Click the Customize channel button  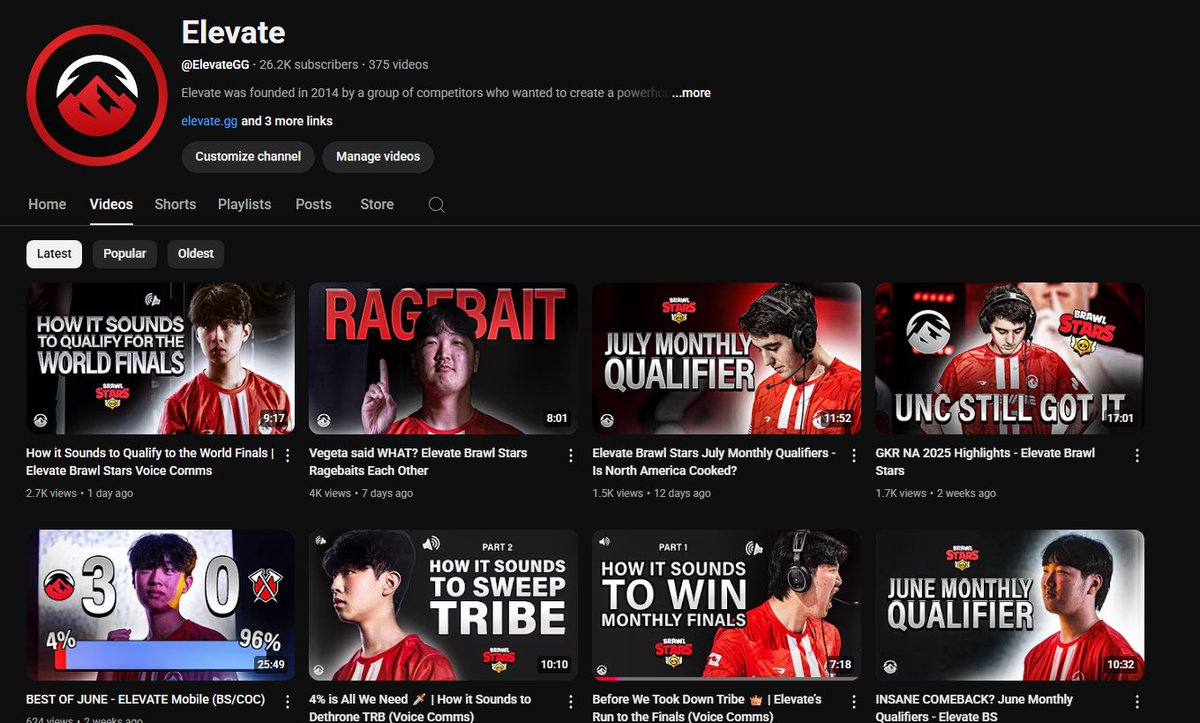(x=248, y=157)
